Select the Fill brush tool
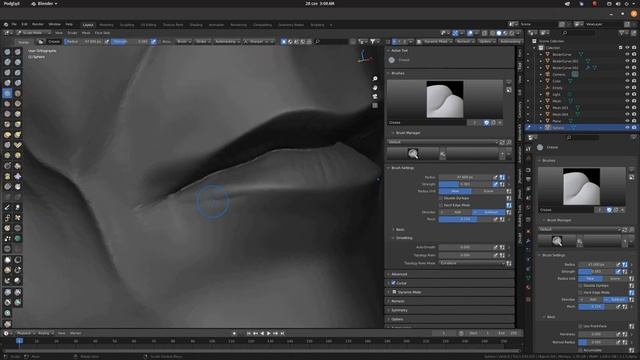The image size is (640, 360). coord(18,104)
